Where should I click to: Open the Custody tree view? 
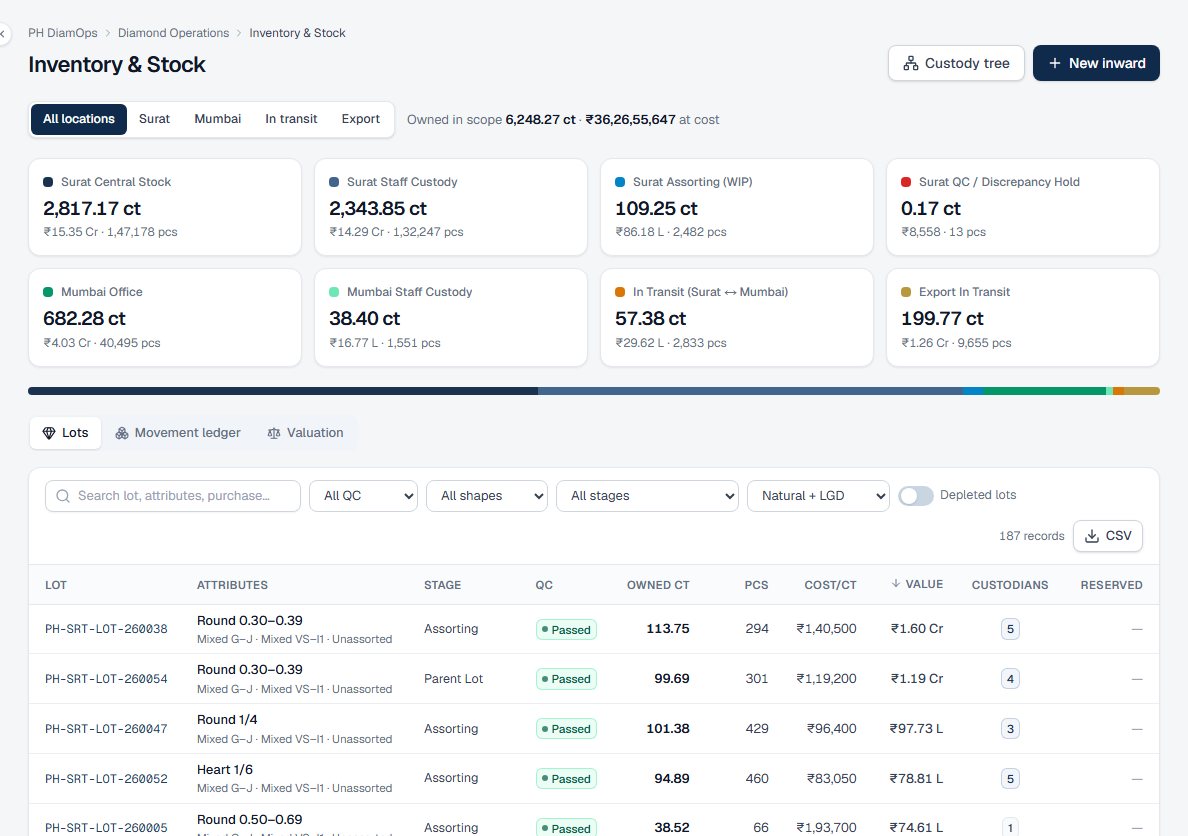[x=955, y=63]
